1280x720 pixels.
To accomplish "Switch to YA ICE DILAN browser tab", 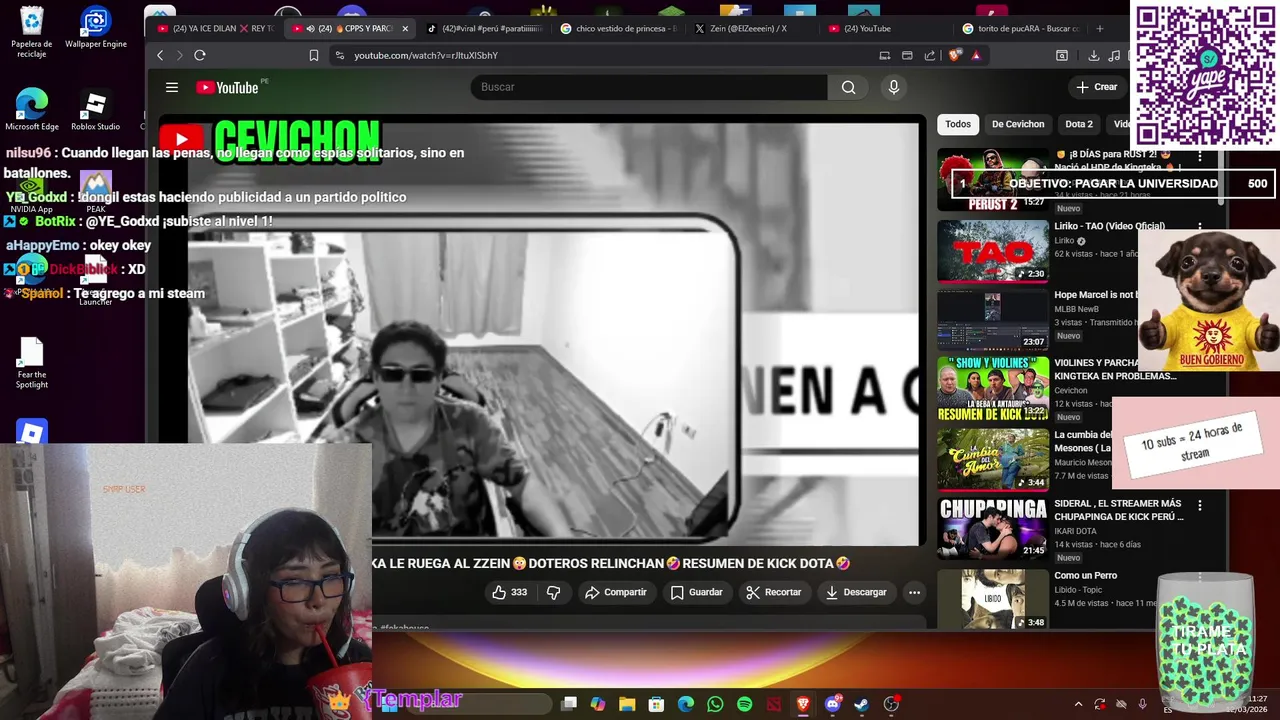I will (215, 29).
